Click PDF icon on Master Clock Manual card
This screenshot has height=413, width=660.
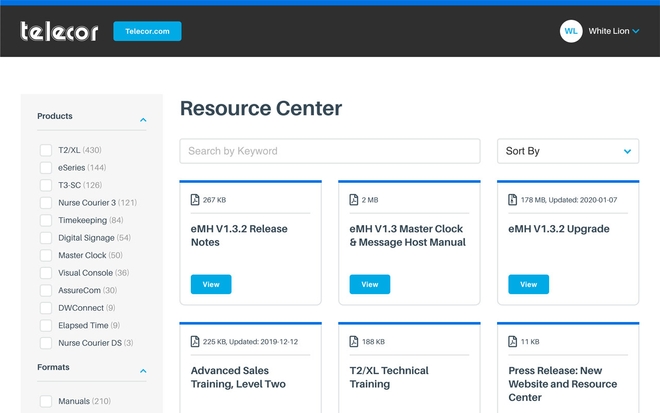(x=354, y=200)
